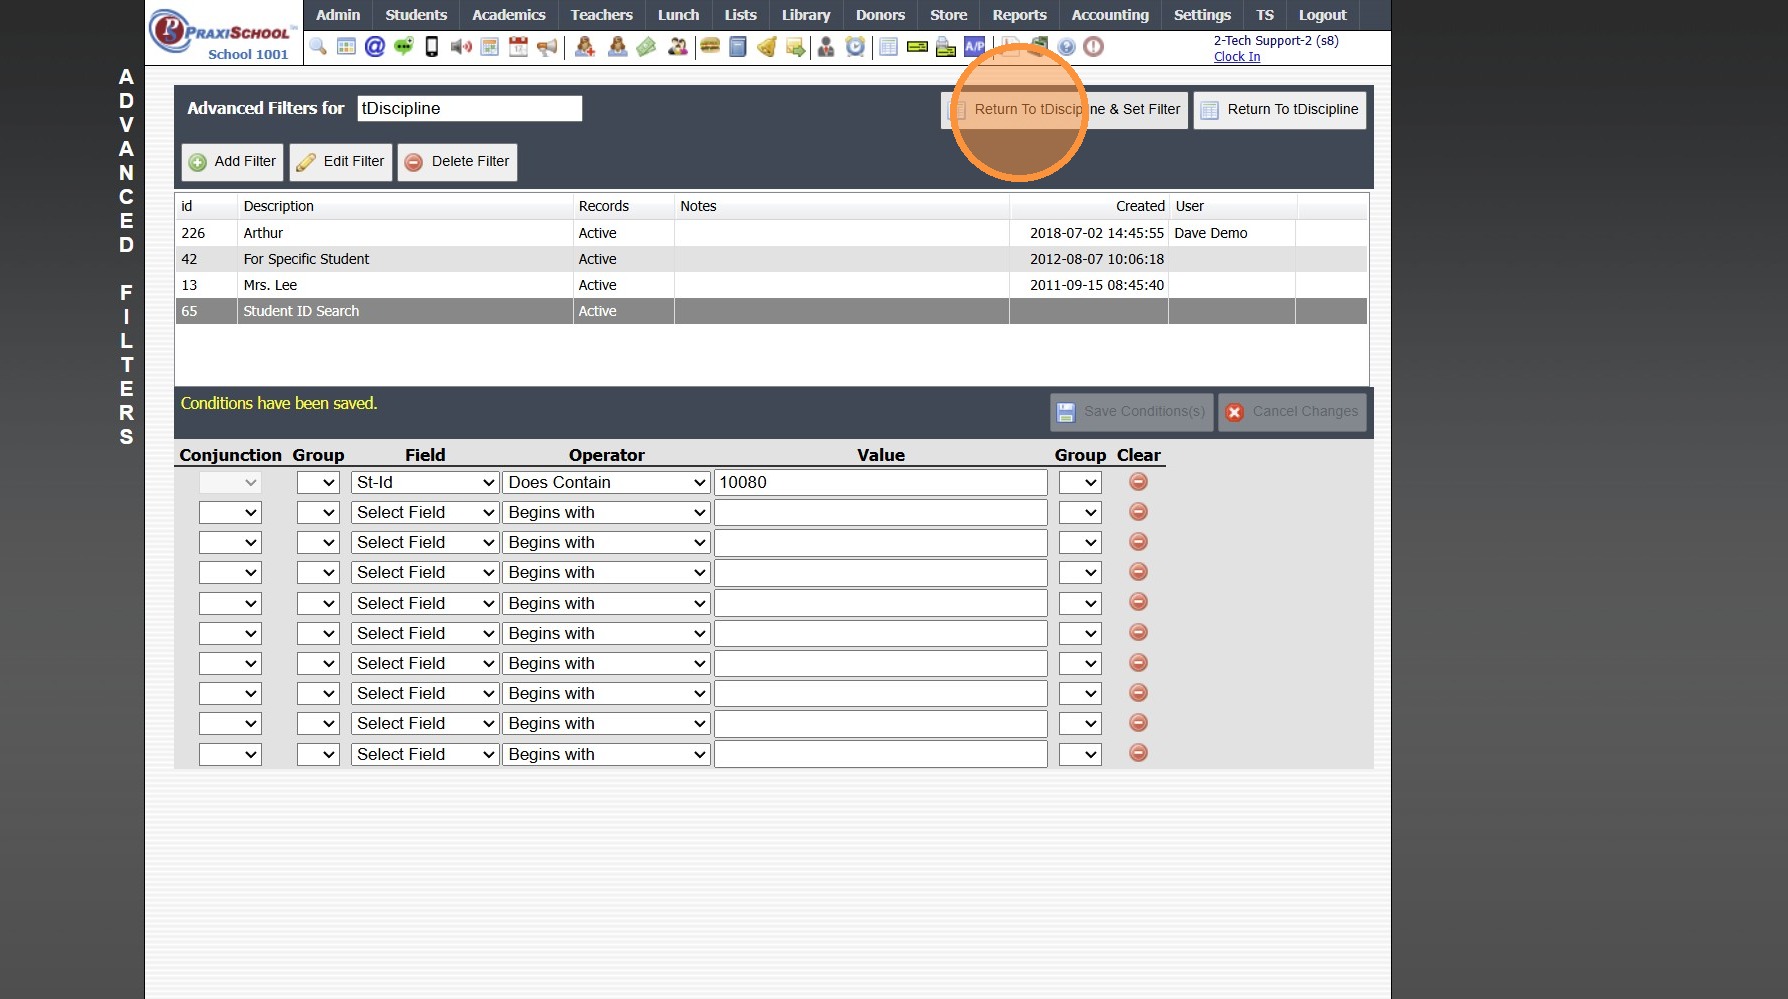This screenshot has height=999, width=1788.
Task: Click the red calendar icon
Action: click(x=518, y=46)
